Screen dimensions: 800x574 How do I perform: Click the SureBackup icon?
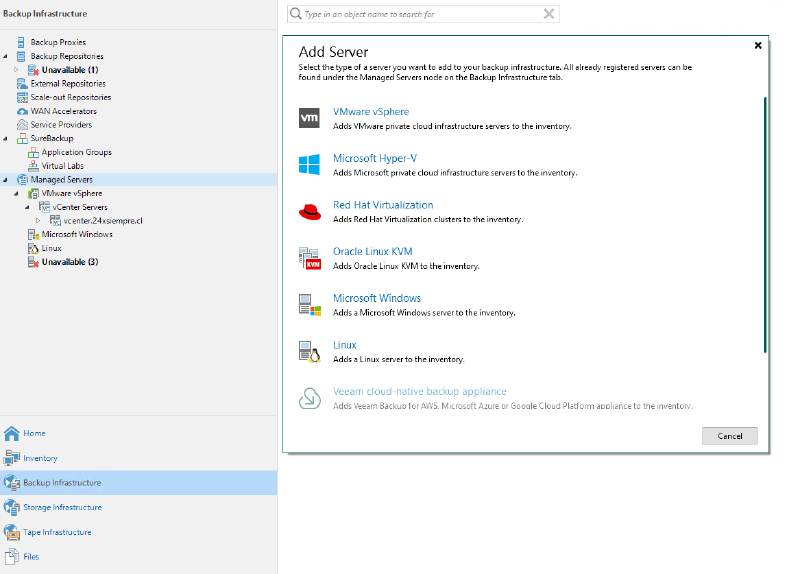22,139
